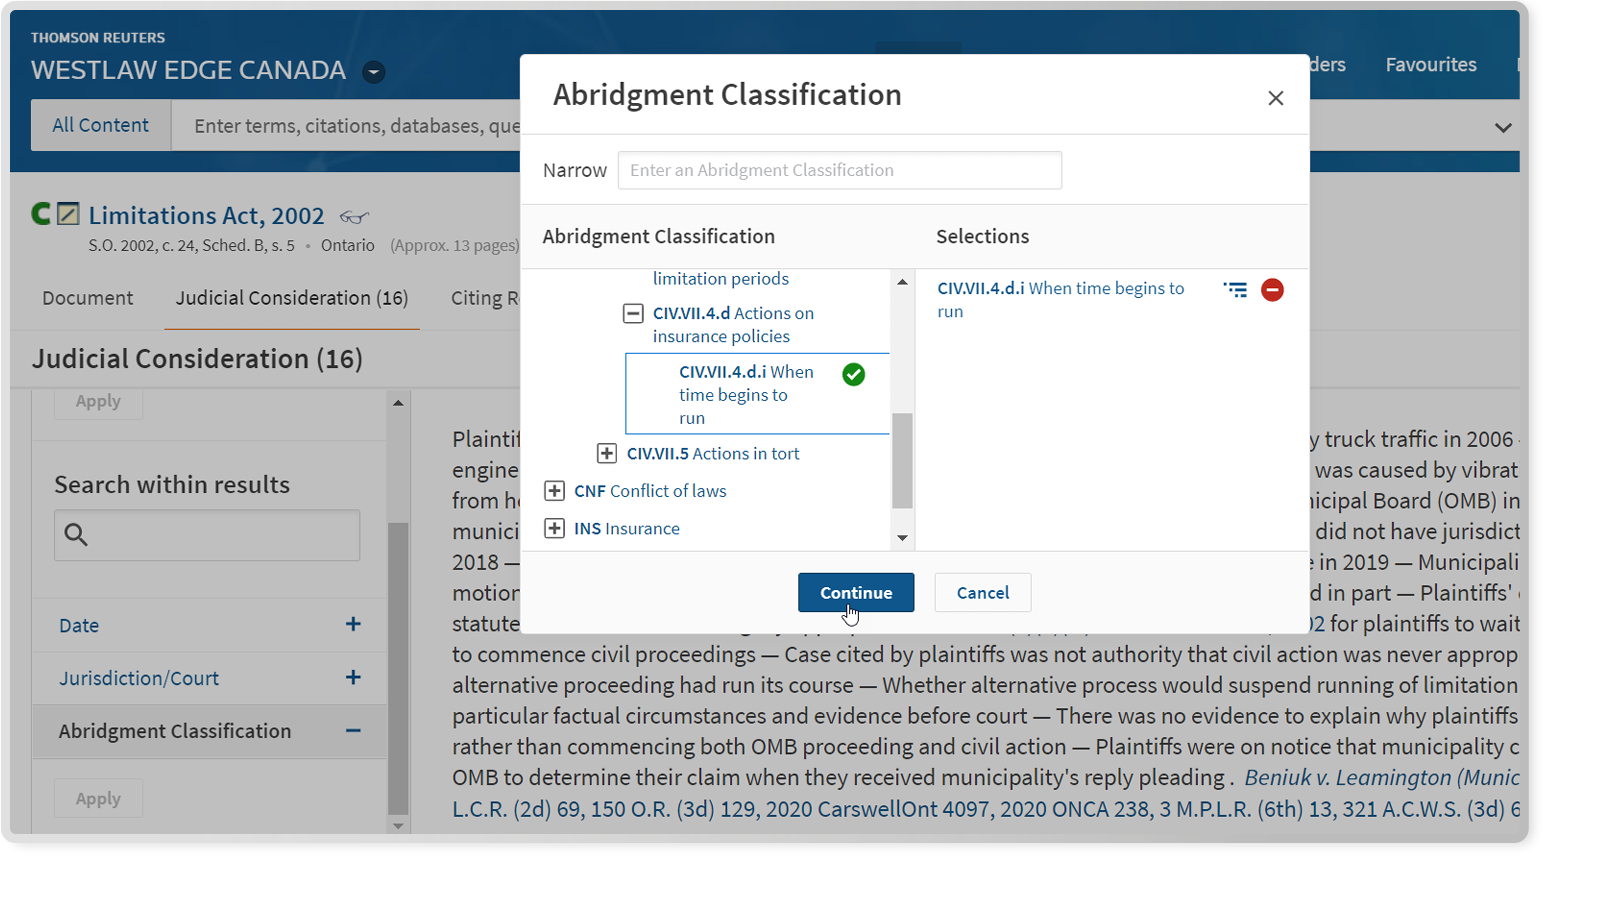Click the Cancel button
1600x900 pixels.
point(983,592)
